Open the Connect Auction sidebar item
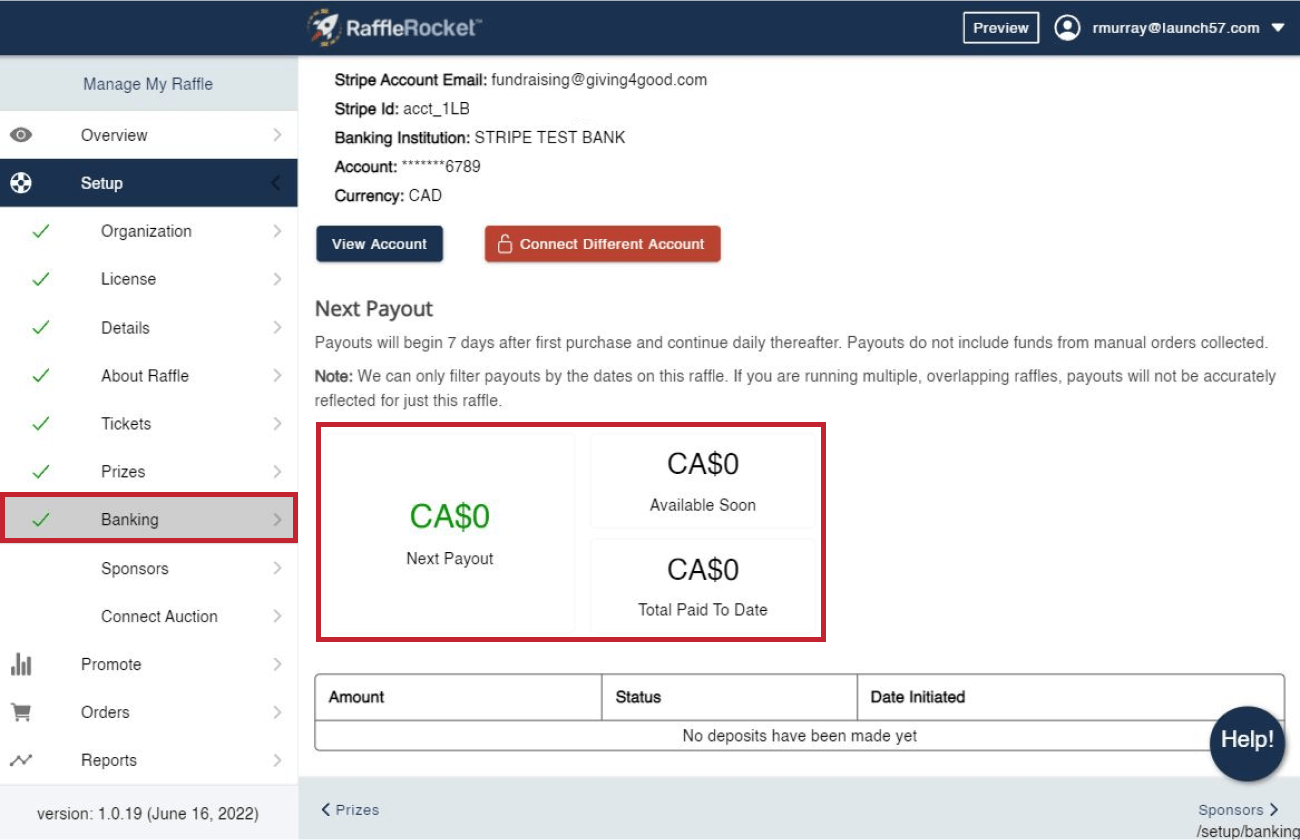The height and width of the screenshot is (840, 1300). (x=148, y=616)
